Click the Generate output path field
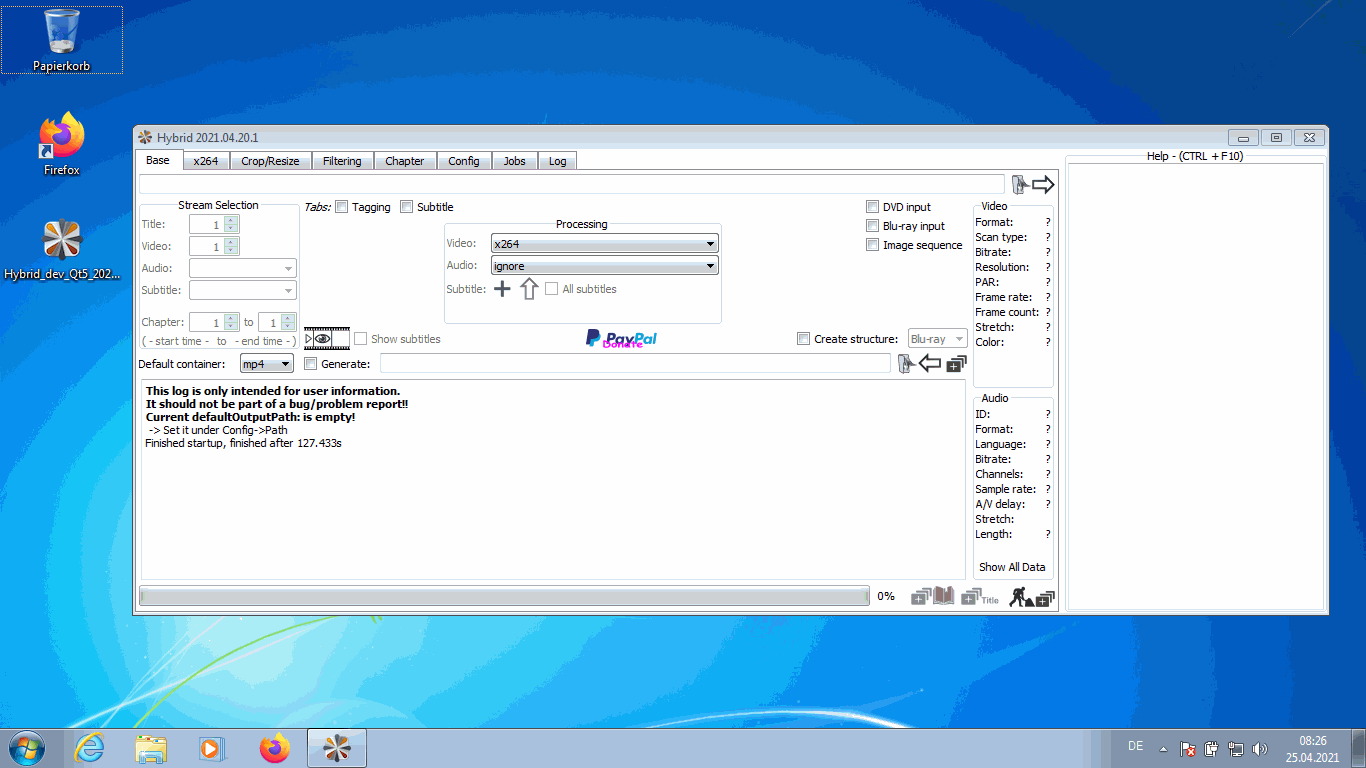This screenshot has width=1366, height=768. tap(634, 364)
